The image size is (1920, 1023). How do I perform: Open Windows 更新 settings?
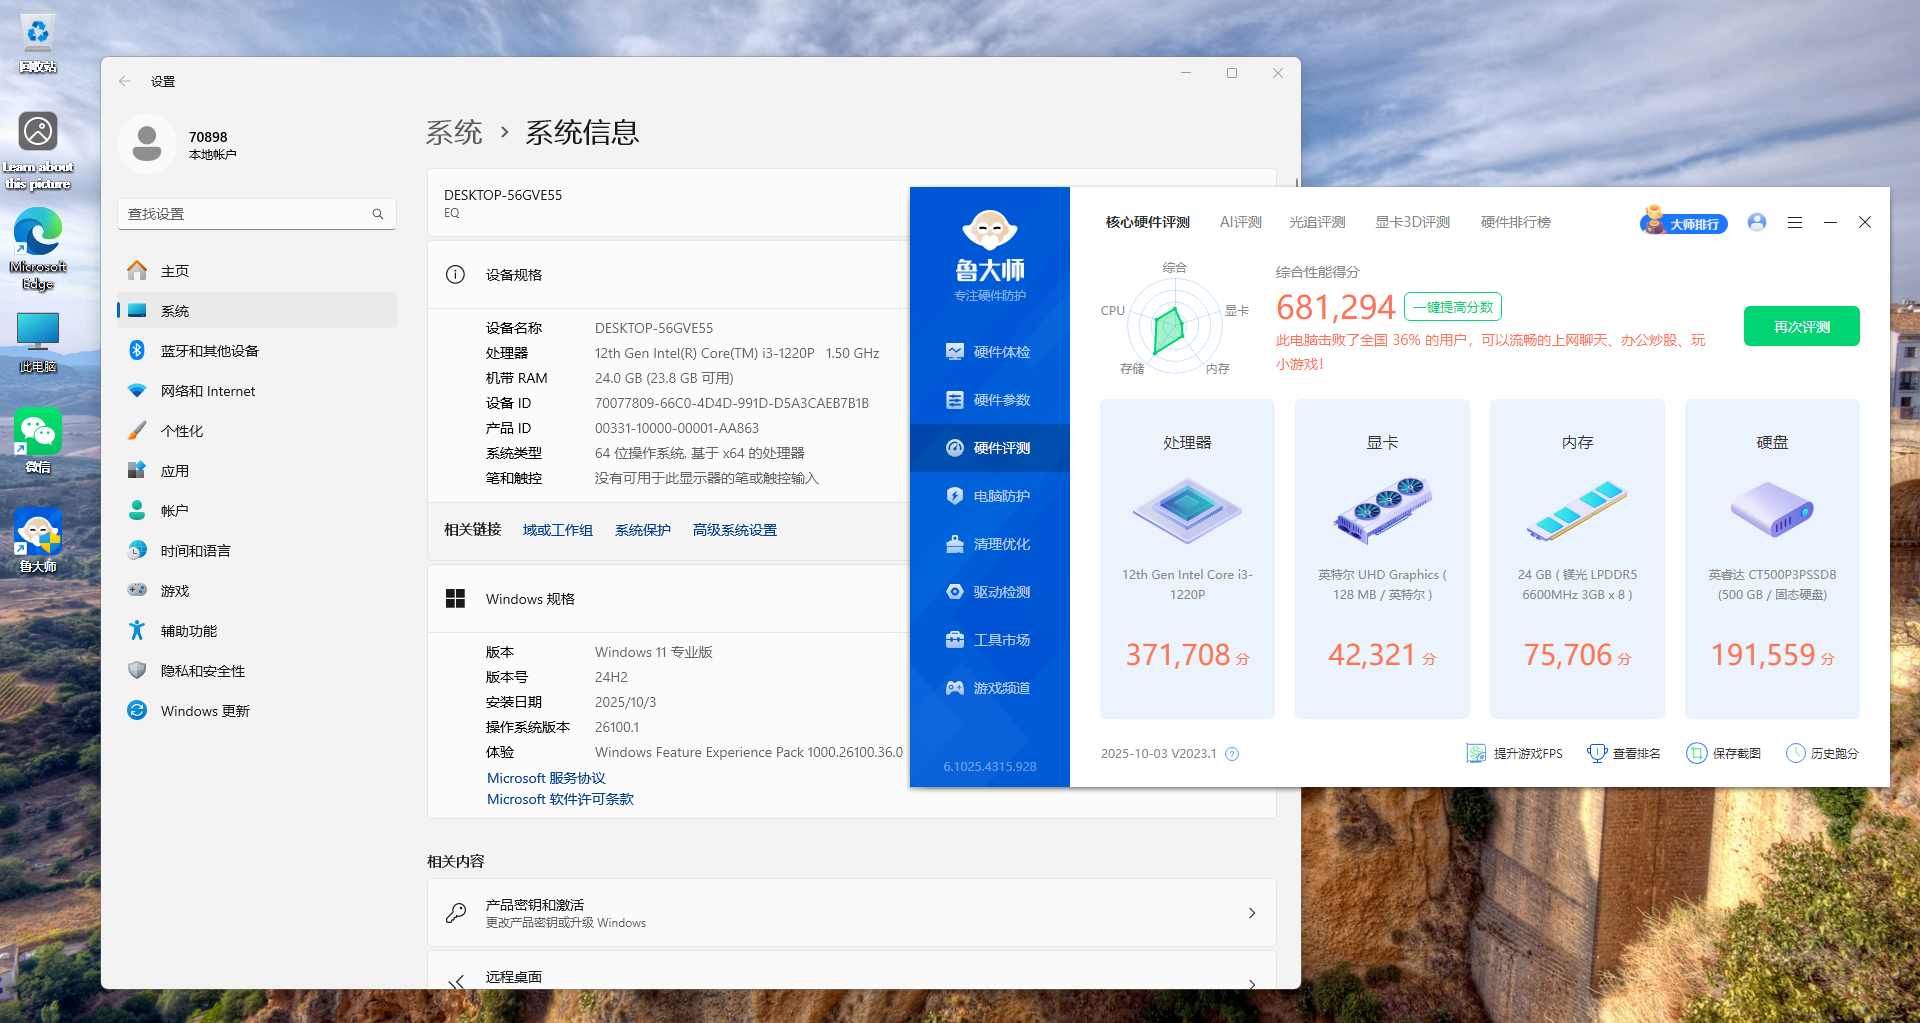(257, 711)
